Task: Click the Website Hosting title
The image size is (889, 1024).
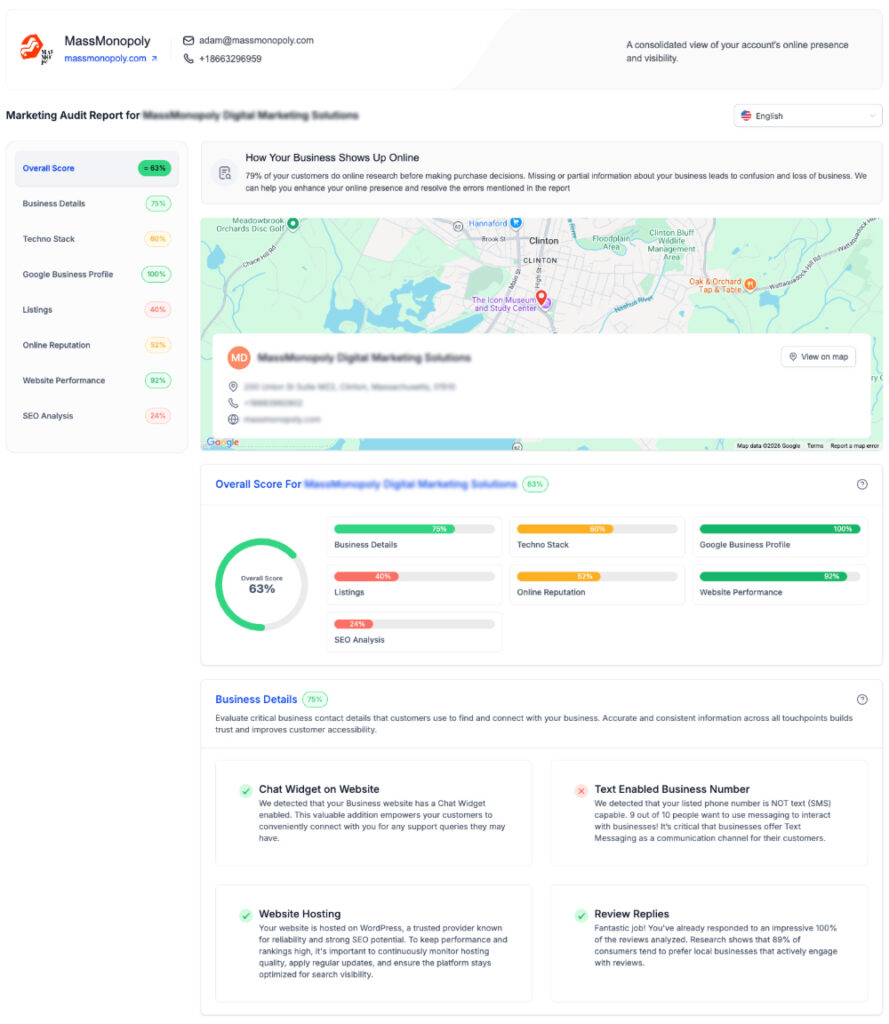Action: pos(300,914)
